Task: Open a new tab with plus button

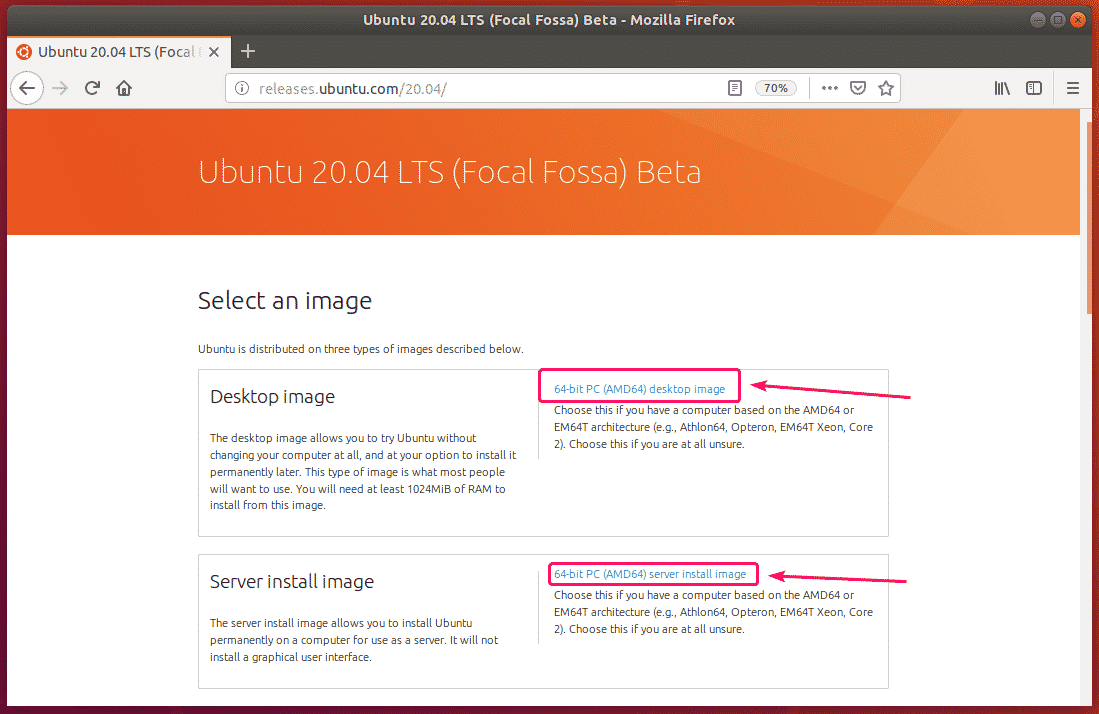Action: point(247,51)
